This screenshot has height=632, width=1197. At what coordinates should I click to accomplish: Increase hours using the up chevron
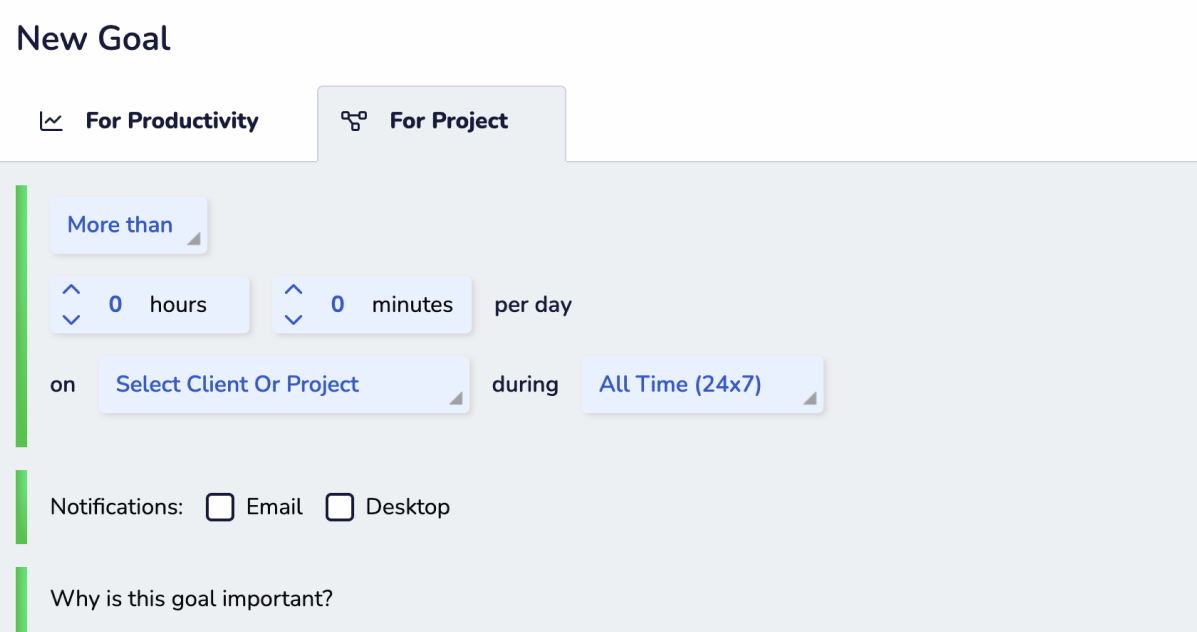[x=70, y=289]
